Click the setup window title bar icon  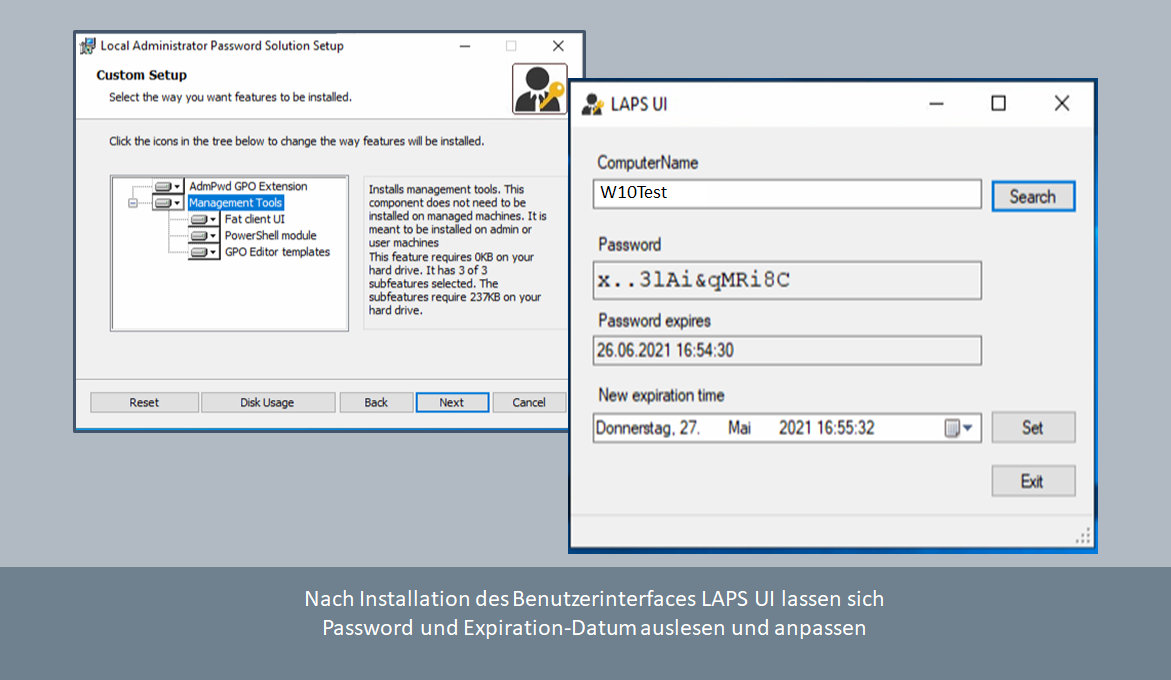pyautogui.click(x=88, y=46)
